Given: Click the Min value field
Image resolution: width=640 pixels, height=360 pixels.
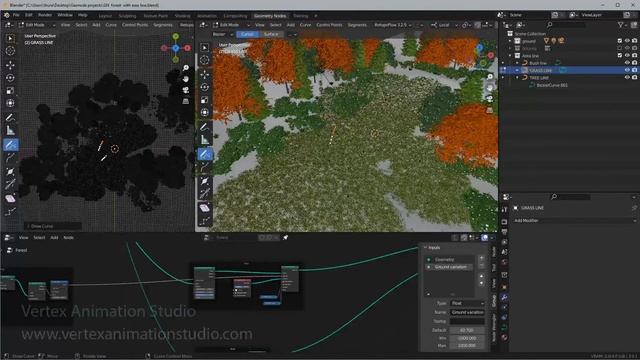Looking at the screenshot, I should click(467, 338).
